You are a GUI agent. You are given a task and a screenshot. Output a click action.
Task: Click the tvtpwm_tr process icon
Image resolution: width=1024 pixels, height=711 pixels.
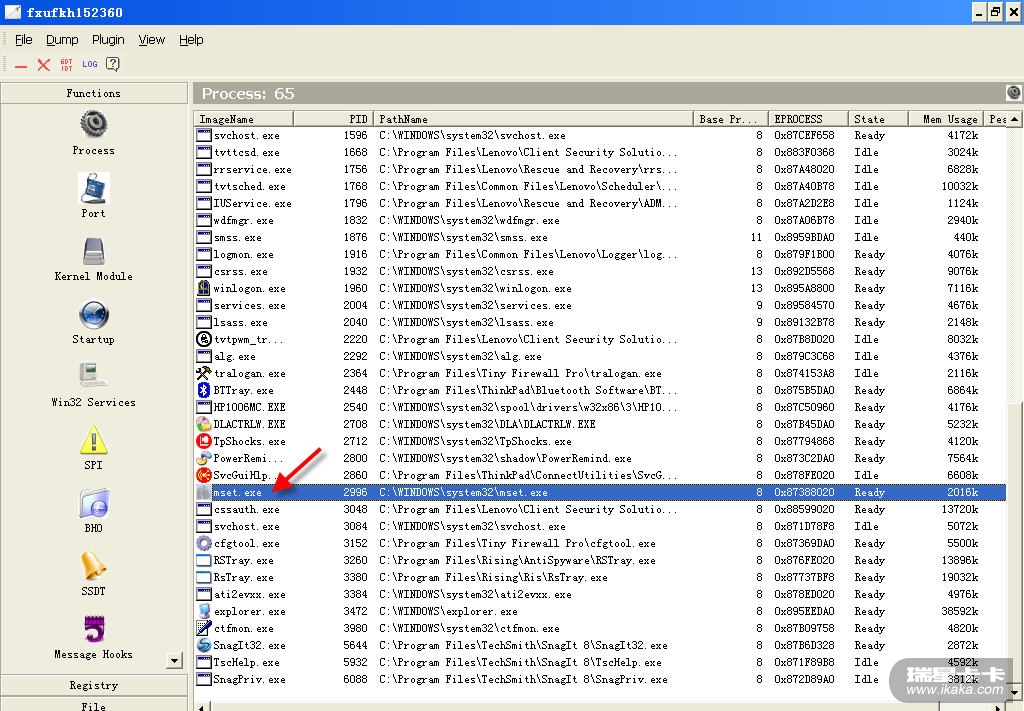[x=204, y=339]
